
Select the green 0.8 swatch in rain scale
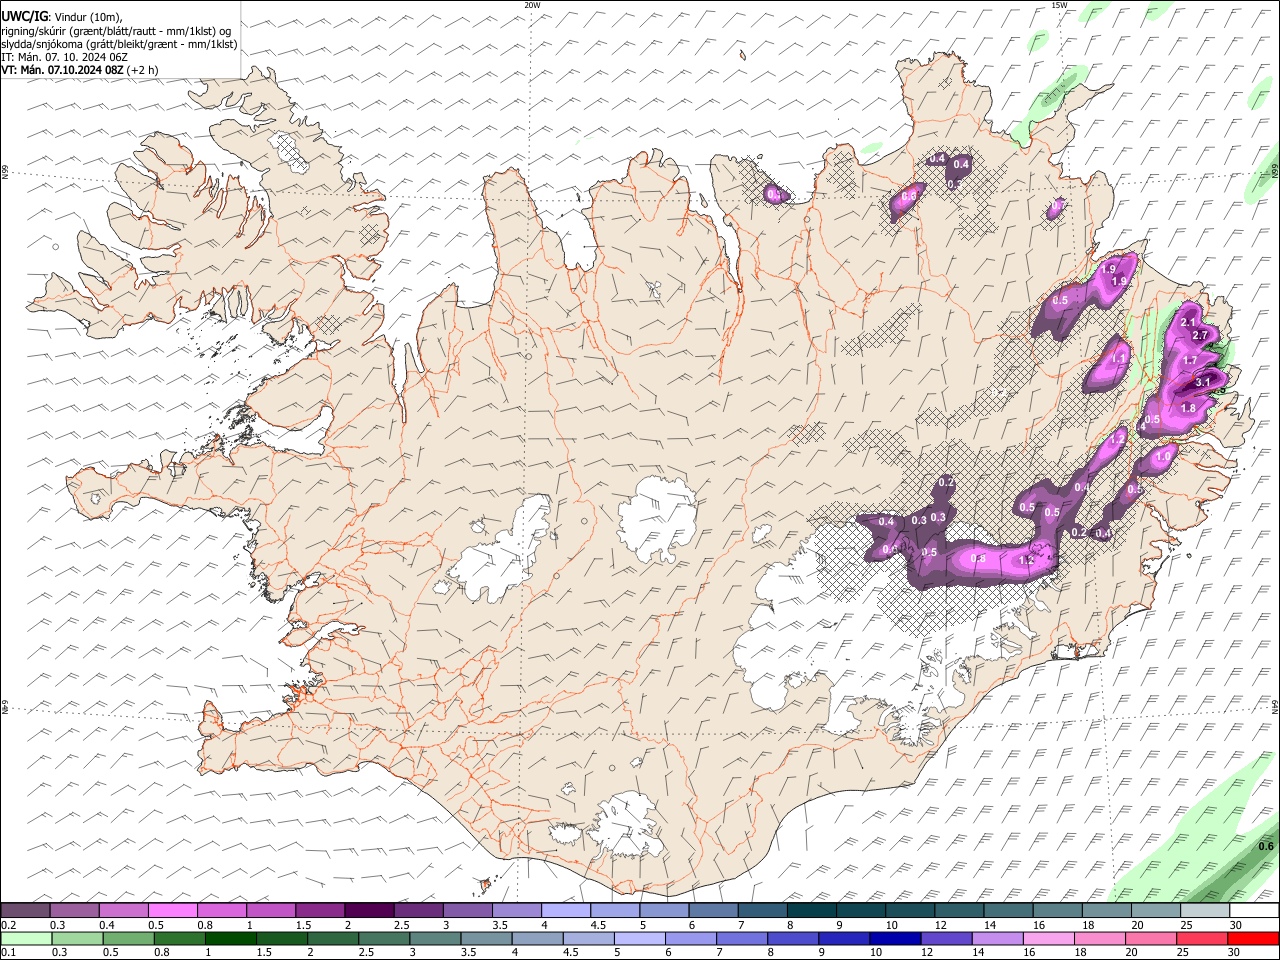tap(180, 939)
